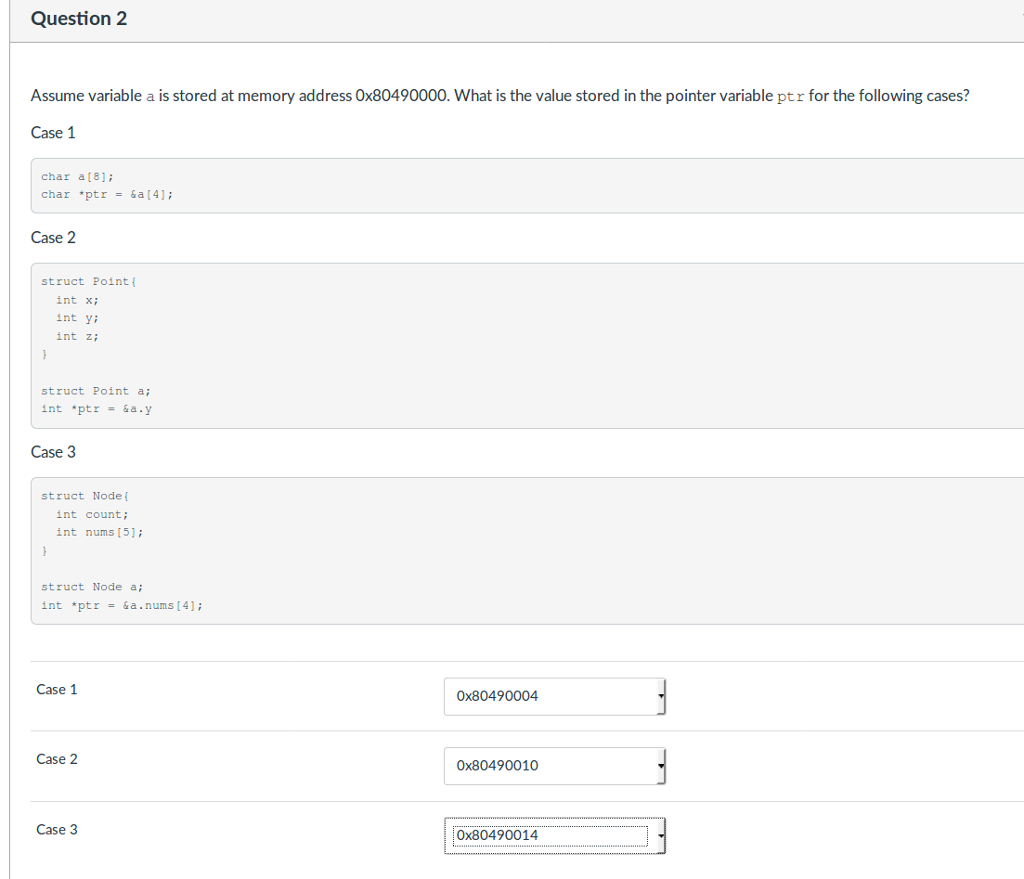Screen dimensions: 1024x879
Task: Click the 'int y;' code line
Action: coord(77,318)
